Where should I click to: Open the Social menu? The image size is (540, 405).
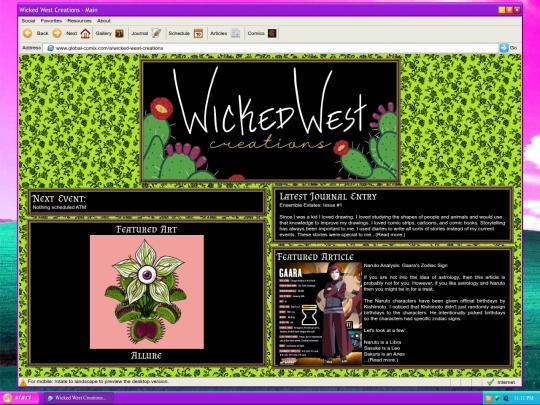28,21
